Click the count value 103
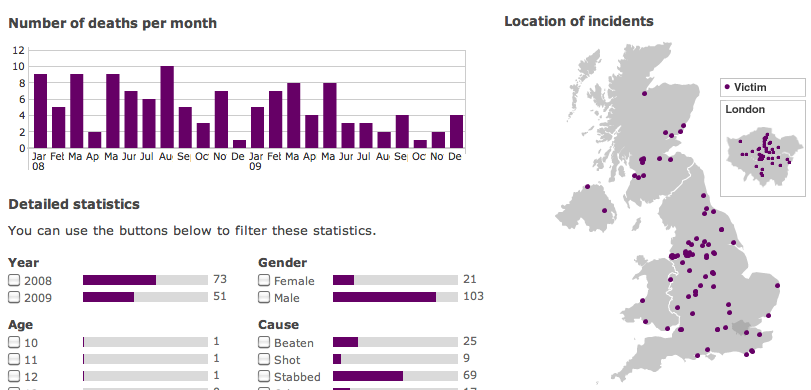Image resolution: width=811 pixels, height=390 pixels. click(473, 296)
